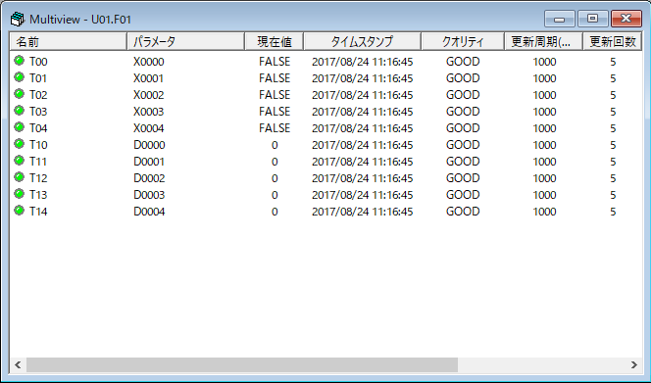Image resolution: width=651 pixels, height=383 pixels.
Task: Click update count 5 in T10 row
Action: (613, 145)
